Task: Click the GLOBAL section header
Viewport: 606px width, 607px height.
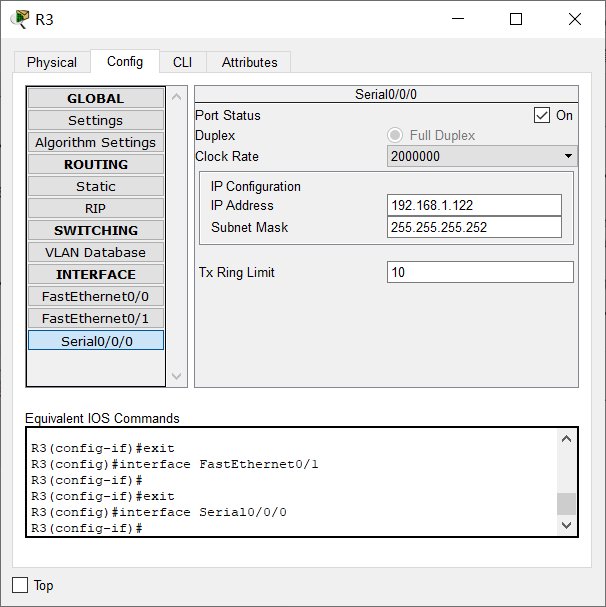Action: click(96, 98)
